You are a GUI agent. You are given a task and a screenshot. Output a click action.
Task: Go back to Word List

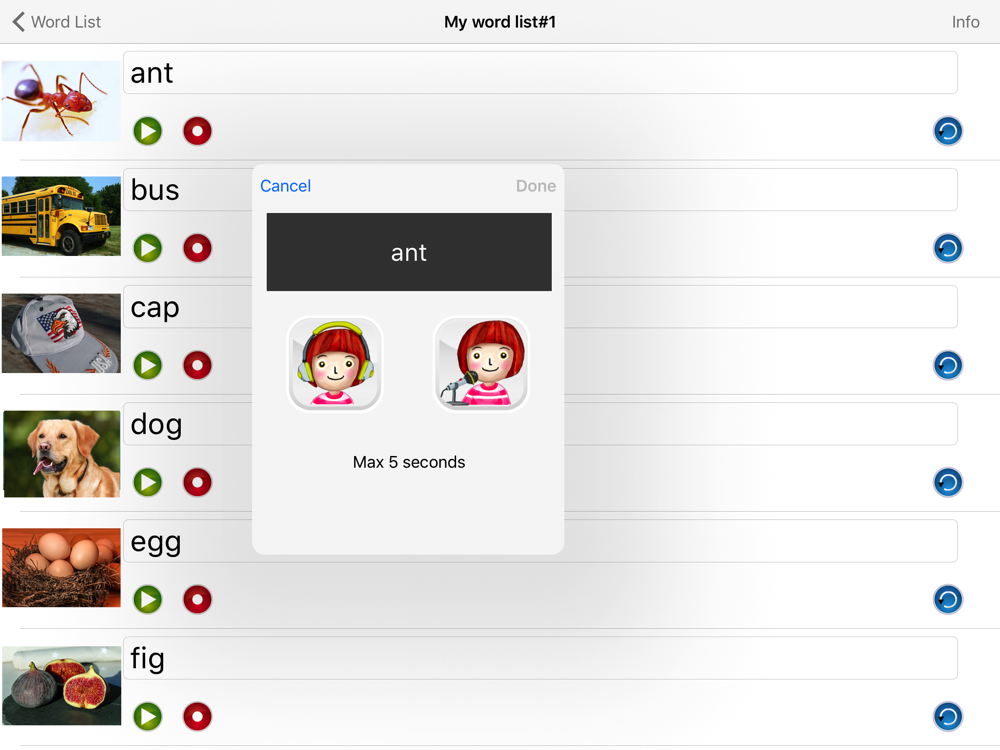pyautogui.click(x=56, y=22)
